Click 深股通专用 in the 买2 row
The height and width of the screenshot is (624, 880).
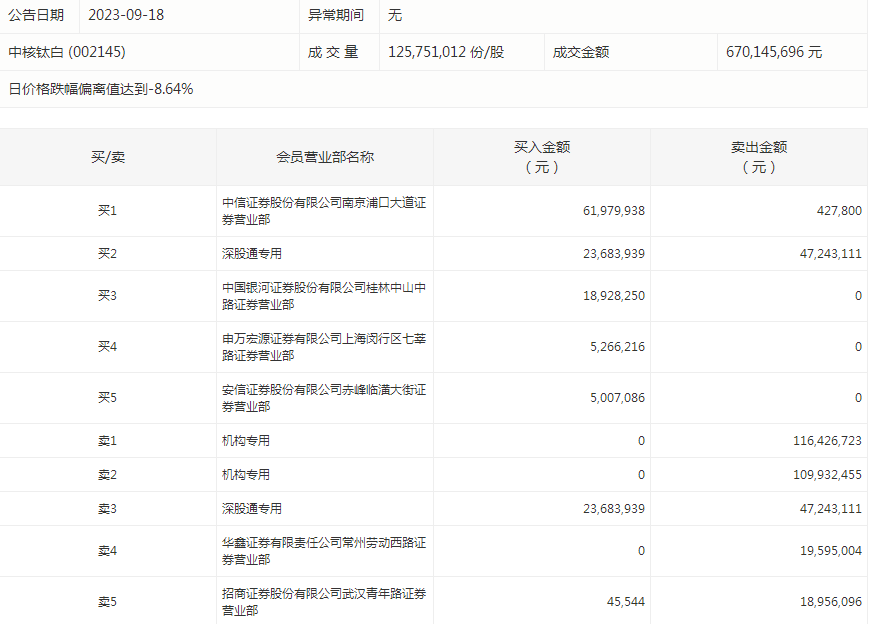point(252,254)
